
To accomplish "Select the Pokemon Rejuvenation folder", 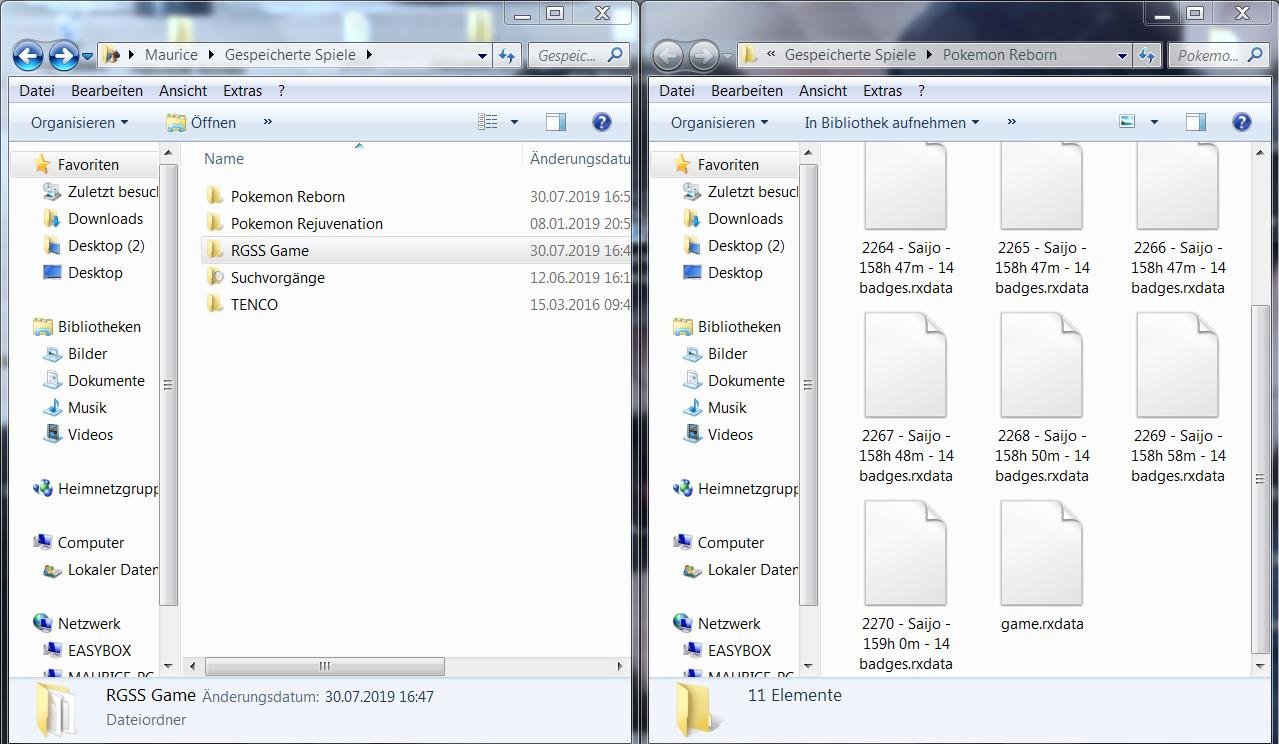I will pos(306,223).
